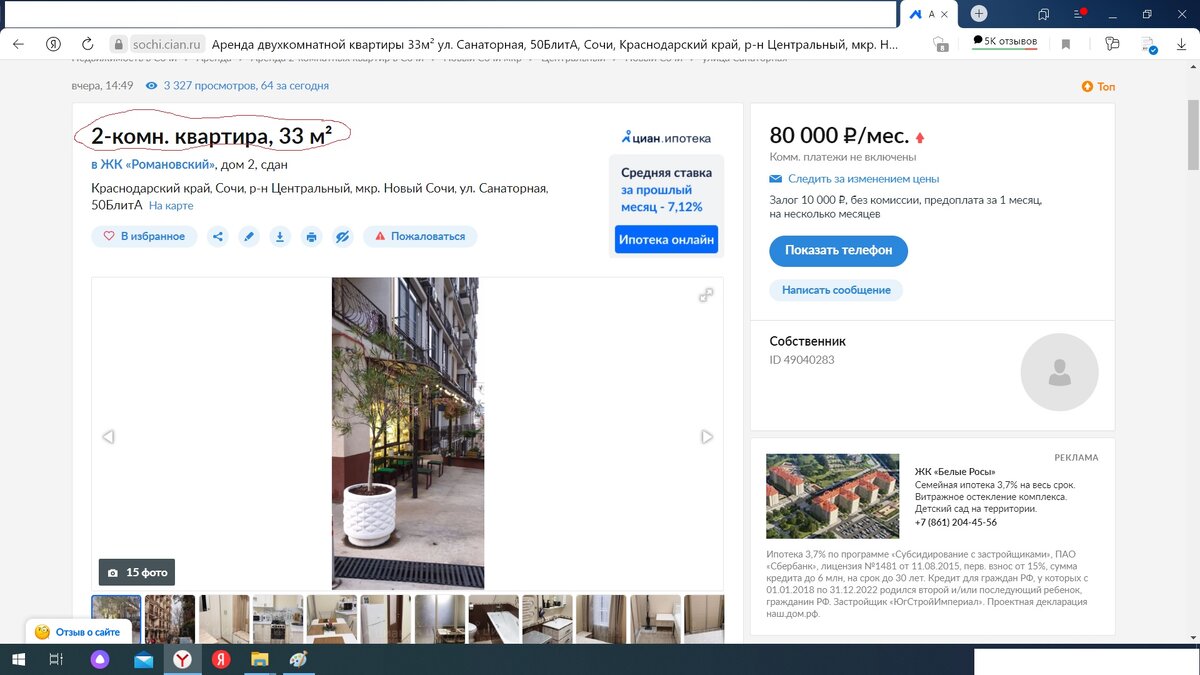
Task: Show next photo with right arrow
Action: click(x=707, y=436)
